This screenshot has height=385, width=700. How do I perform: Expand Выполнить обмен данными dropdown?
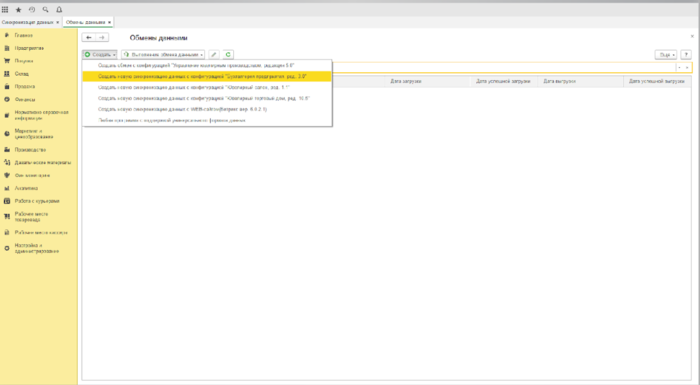coord(163,54)
